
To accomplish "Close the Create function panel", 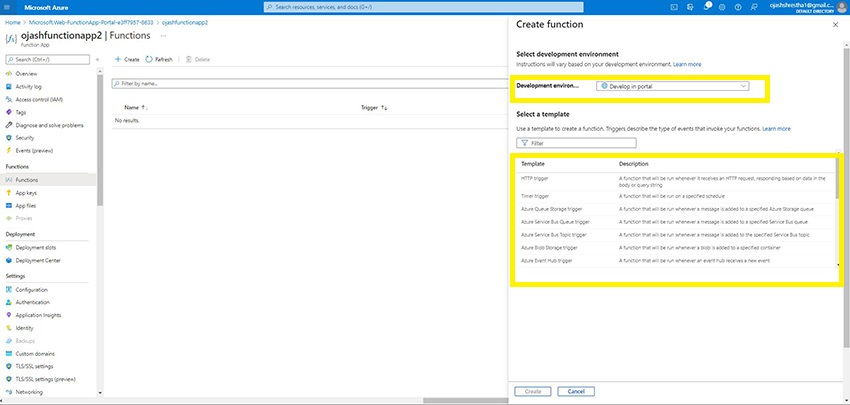I will (x=835, y=25).
